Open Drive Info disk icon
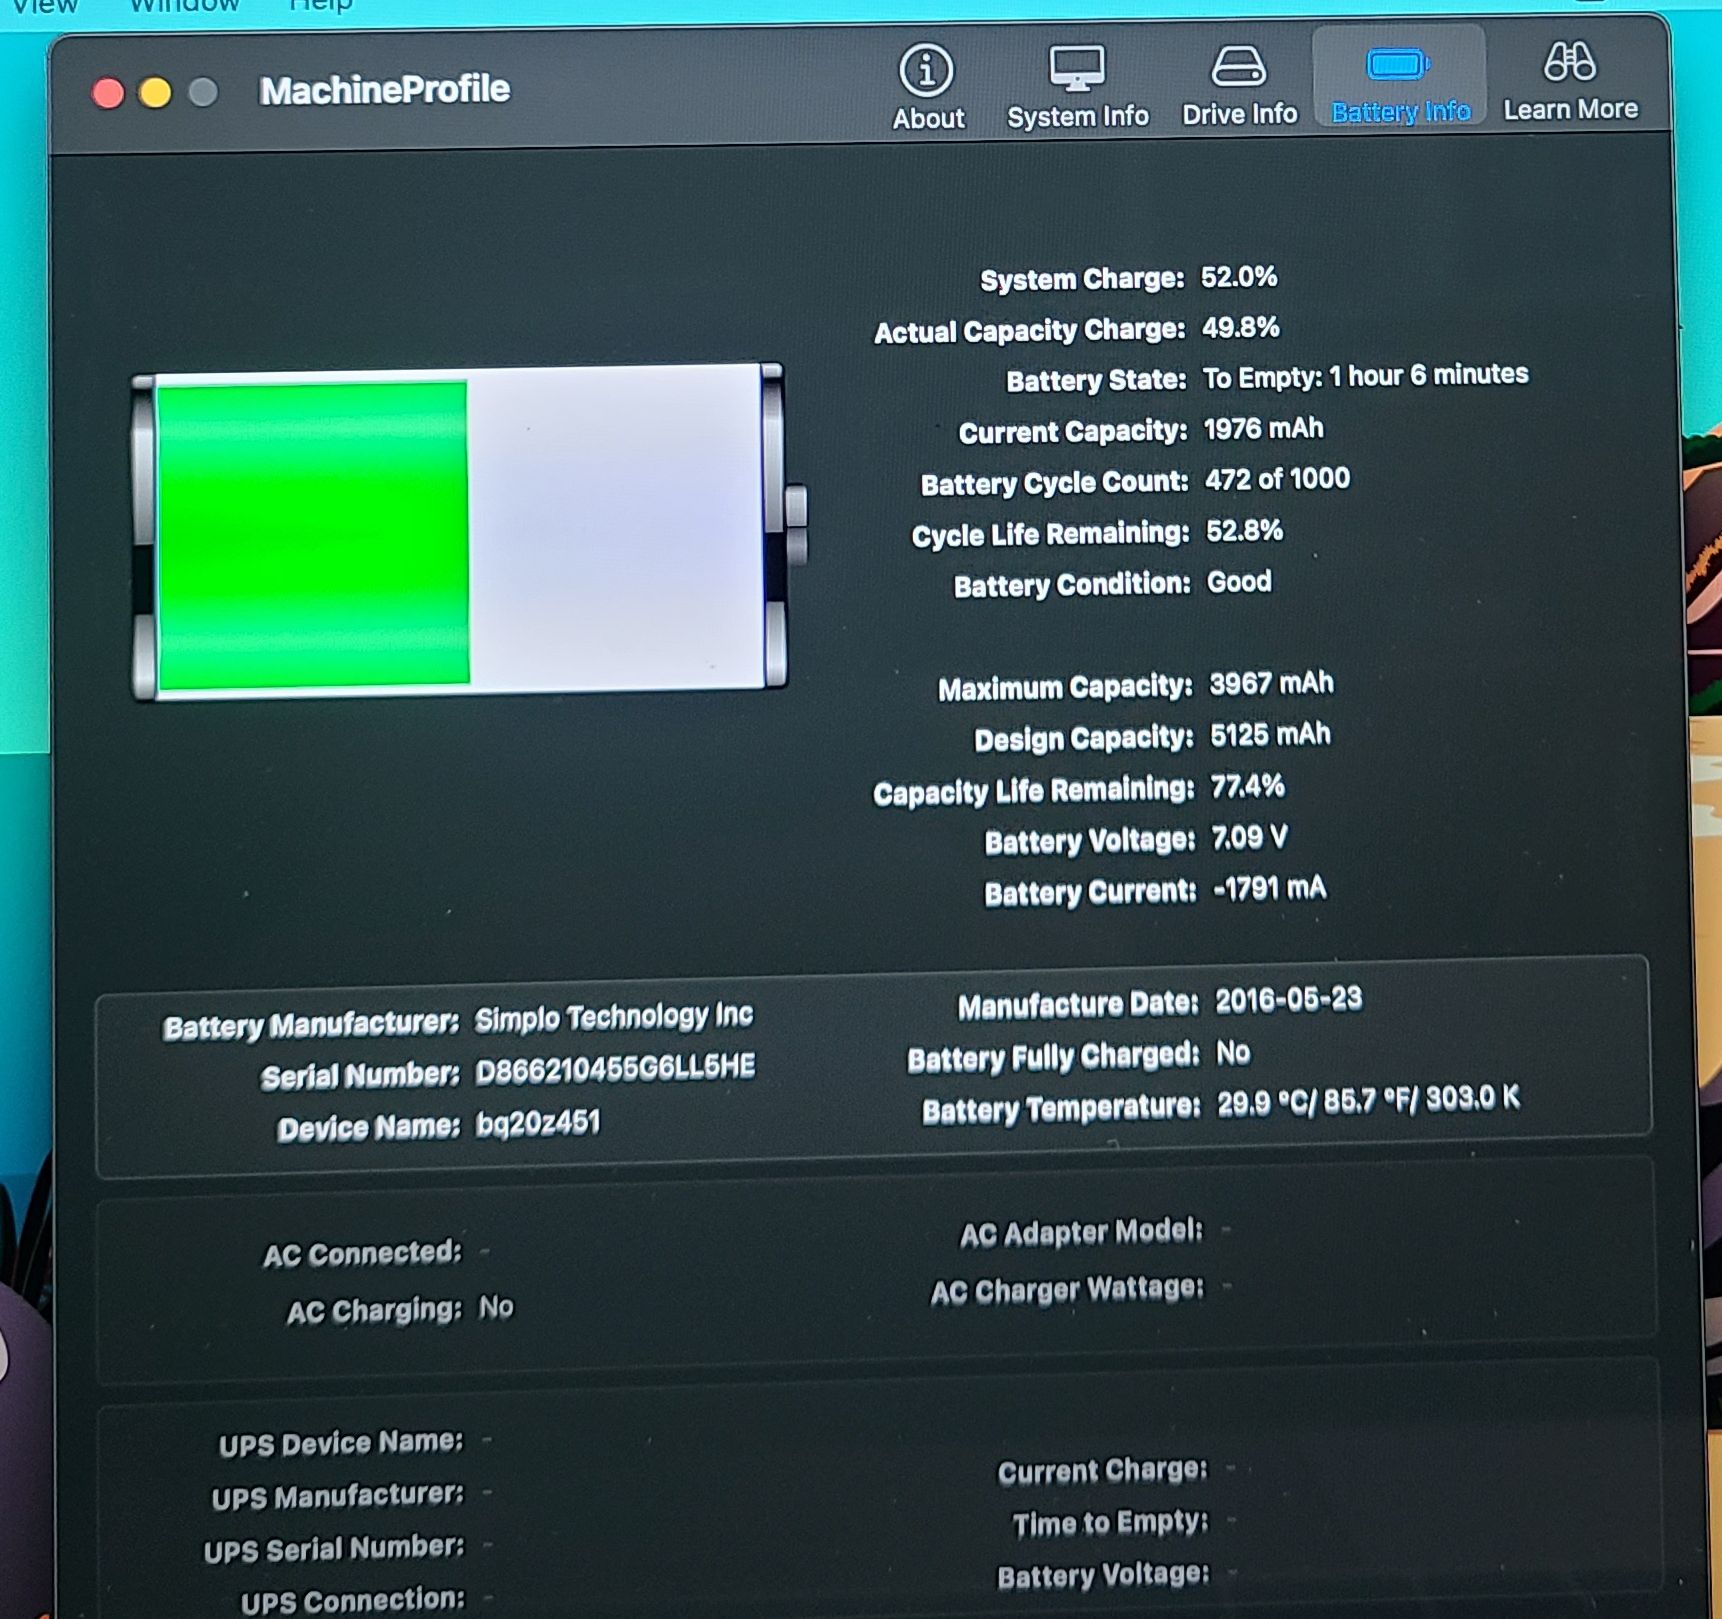Screen dimensions: 1722x1619 (1239, 67)
